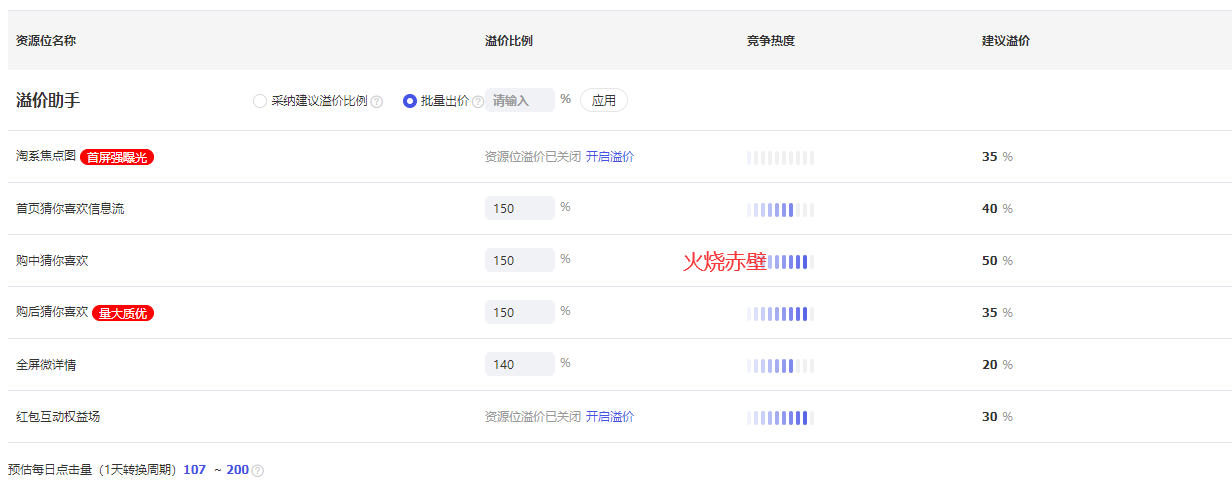Edit premium field for 首页猜你喜欢信息流
The width and height of the screenshot is (1232, 493).
[520, 208]
